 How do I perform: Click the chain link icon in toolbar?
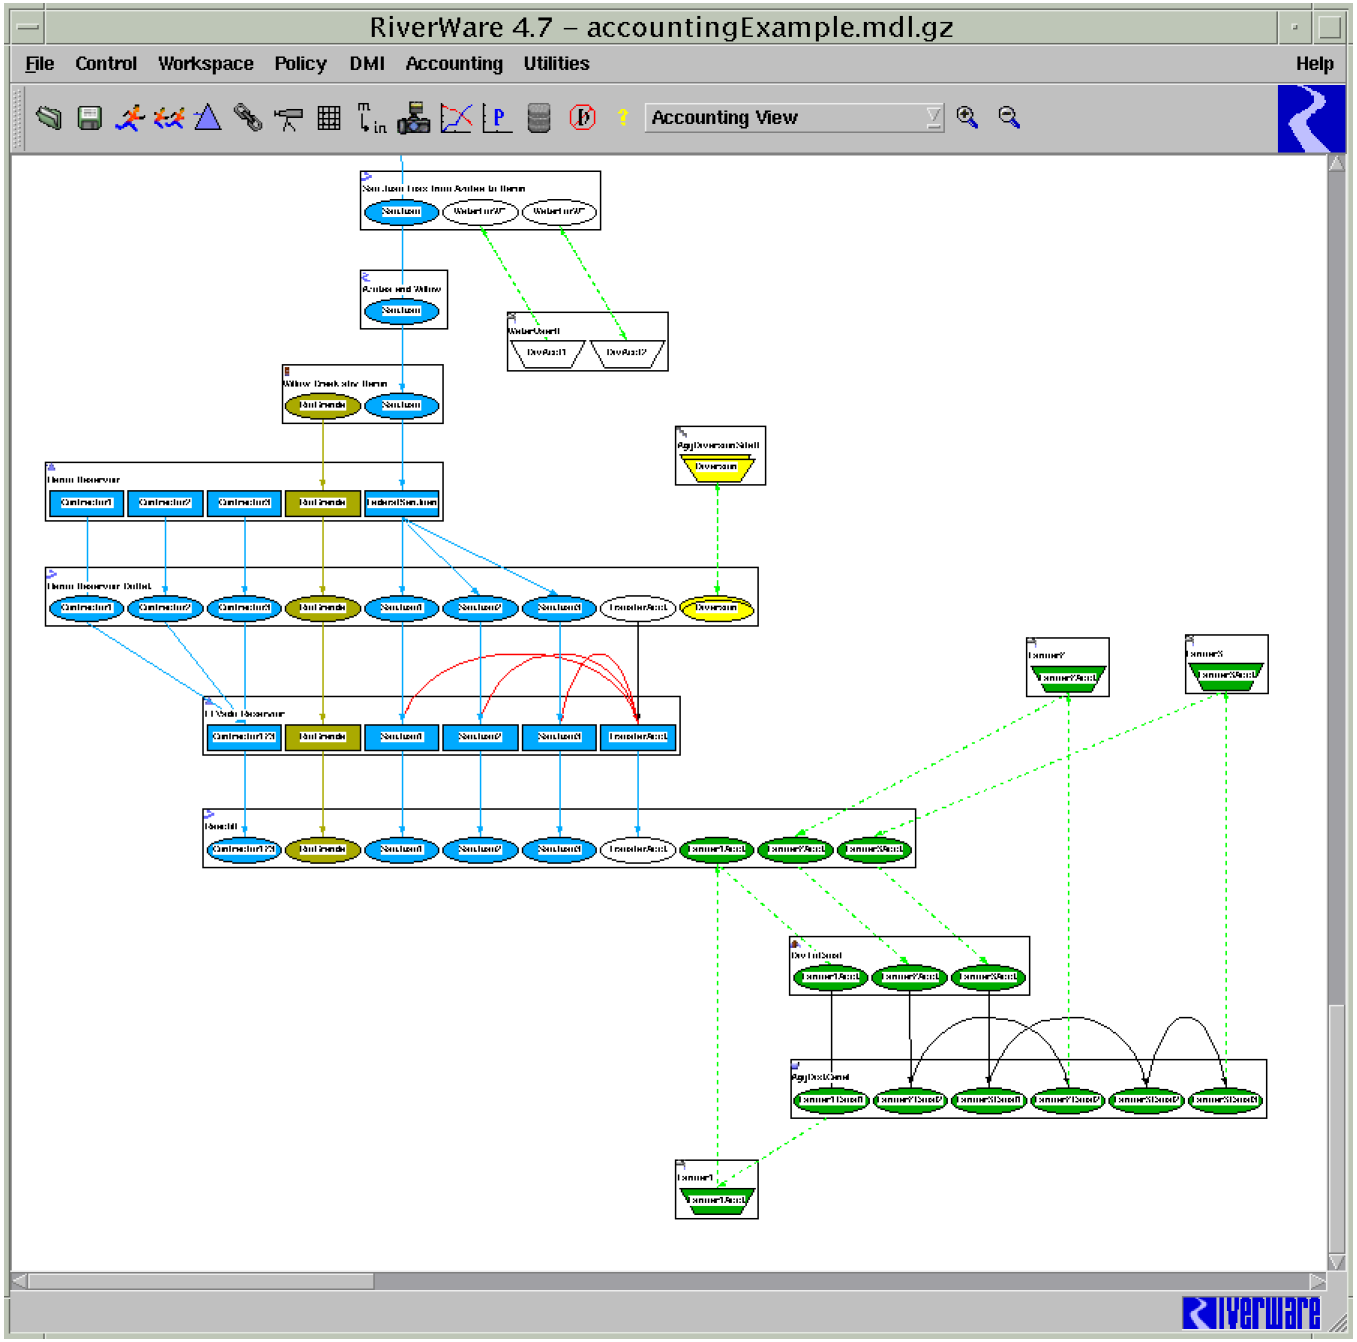(x=248, y=118)
